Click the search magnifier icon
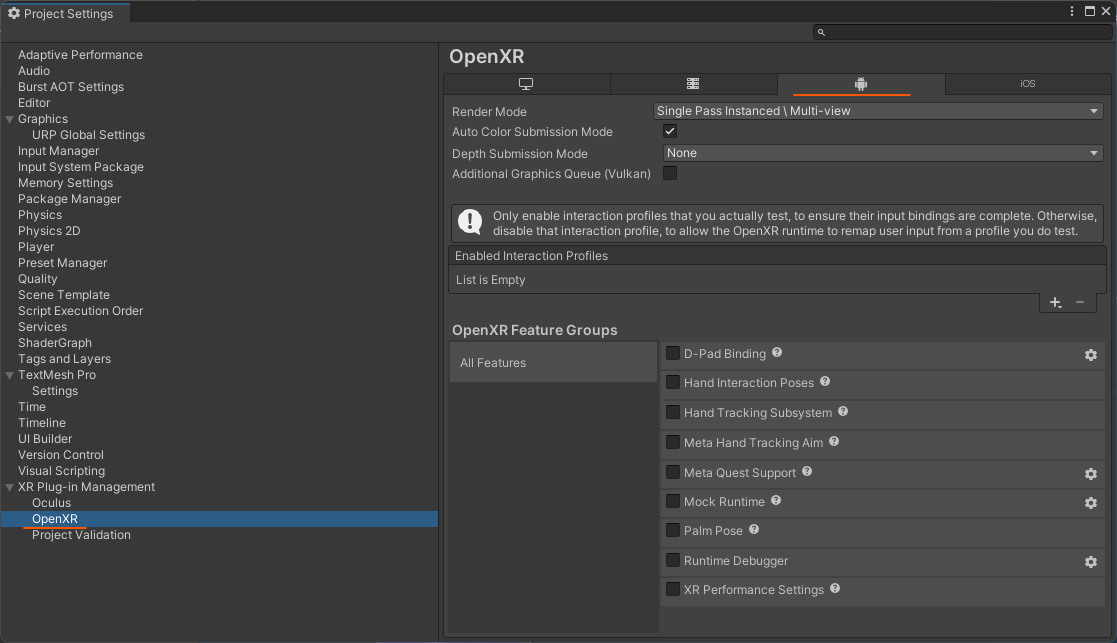This screenshot has height=643, width=1117. pyautogui.click(x=821, y=32)
